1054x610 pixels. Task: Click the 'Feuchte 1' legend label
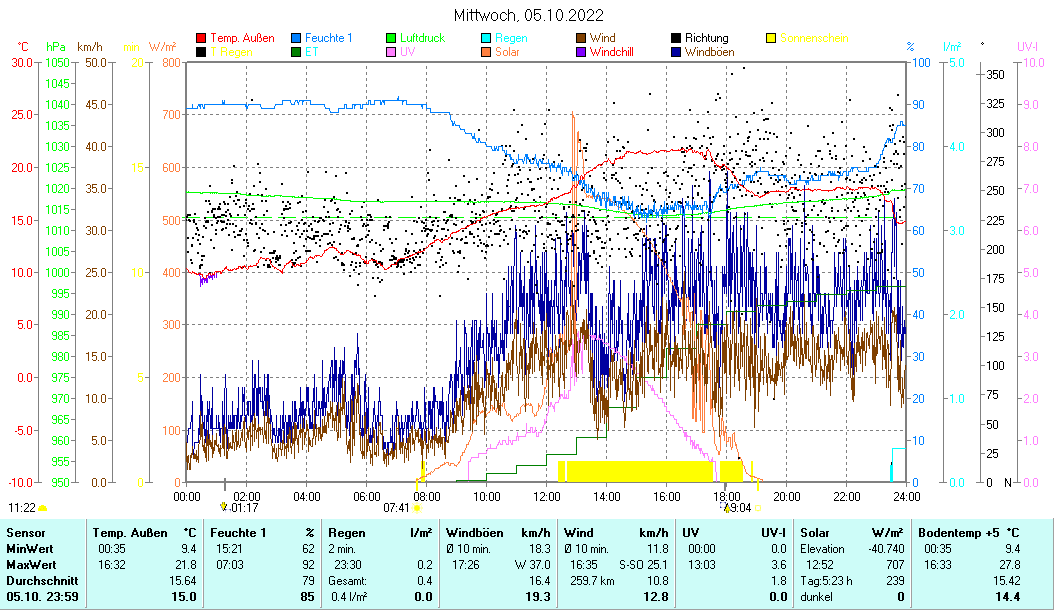[328, 38]
